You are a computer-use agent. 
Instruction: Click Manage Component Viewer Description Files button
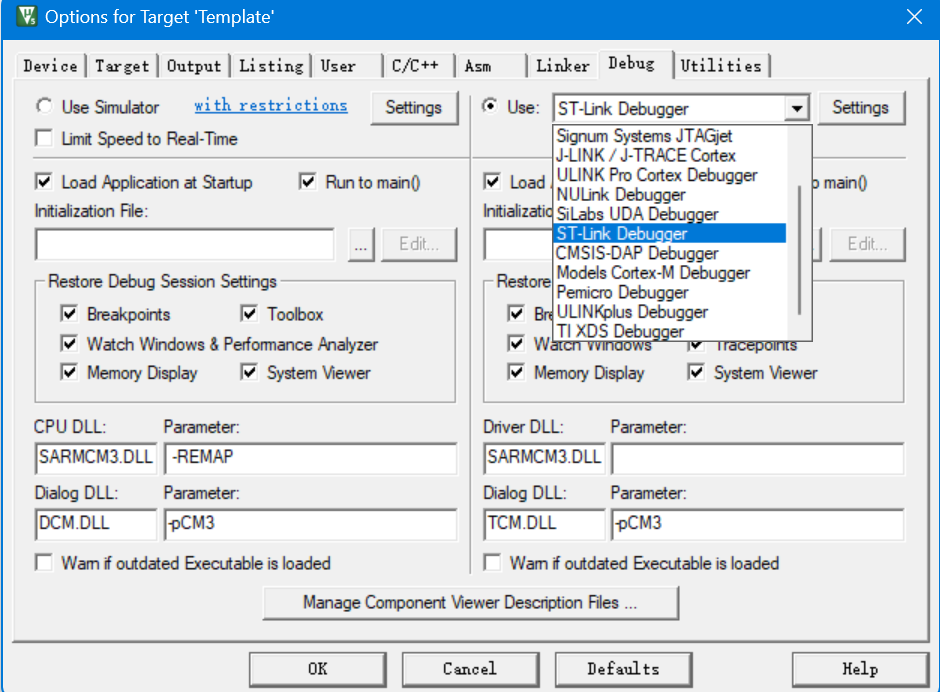[x=471, y=603]
